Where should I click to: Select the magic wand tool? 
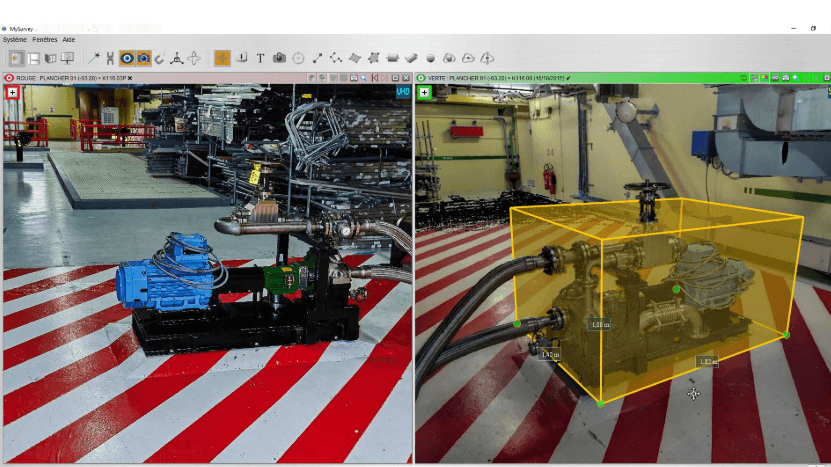[x=94, y=58]
